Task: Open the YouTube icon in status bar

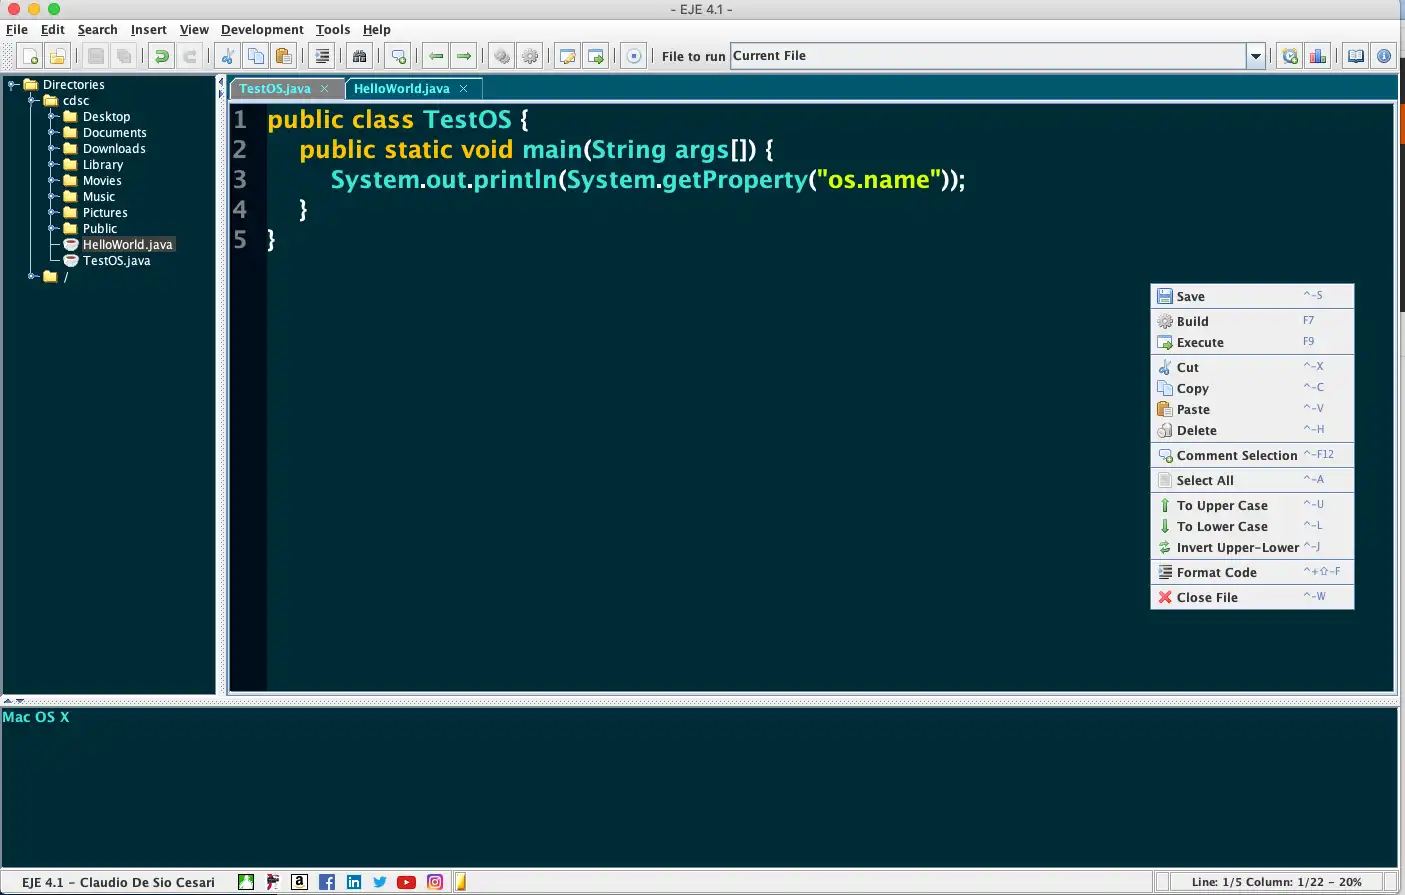Action: 407,882
